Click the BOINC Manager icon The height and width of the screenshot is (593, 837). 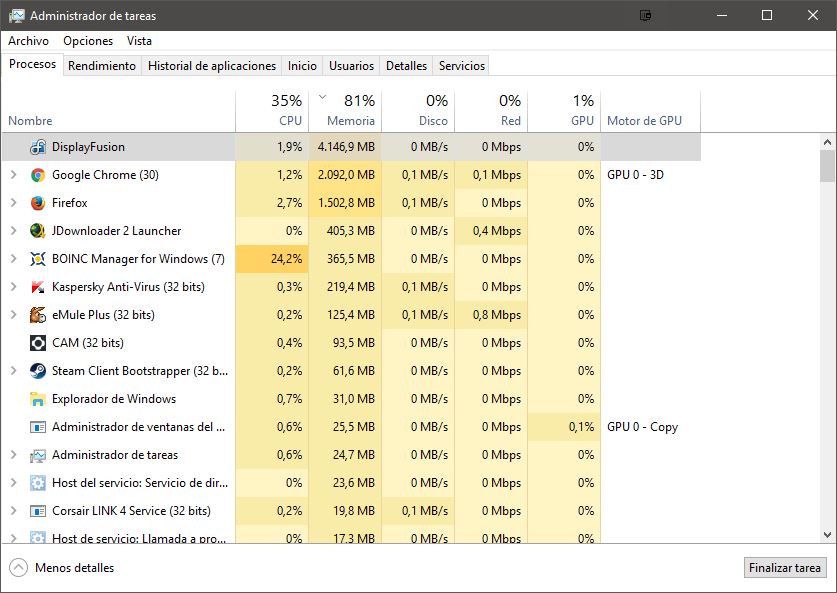(38, 259)
